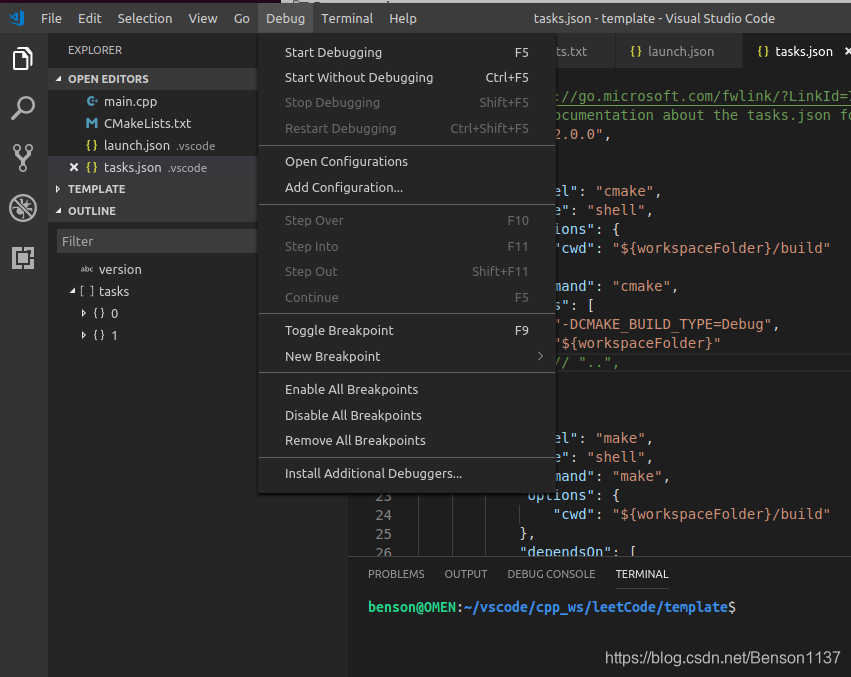Click the abc icon beside version
Viewport: 851px width, 677px height.
(x=87, y=269)
